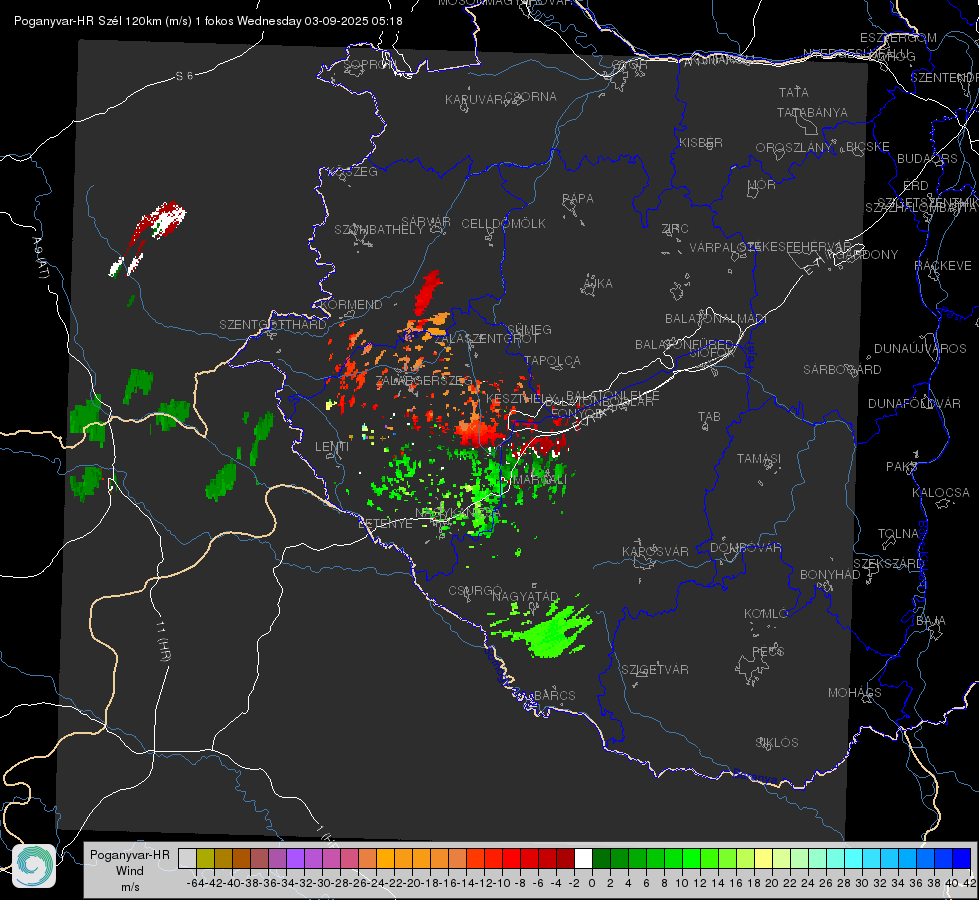Click the MOR city label
Image resolution: width=979 pixels, height=900 pixels.
[x=762, y=185]
